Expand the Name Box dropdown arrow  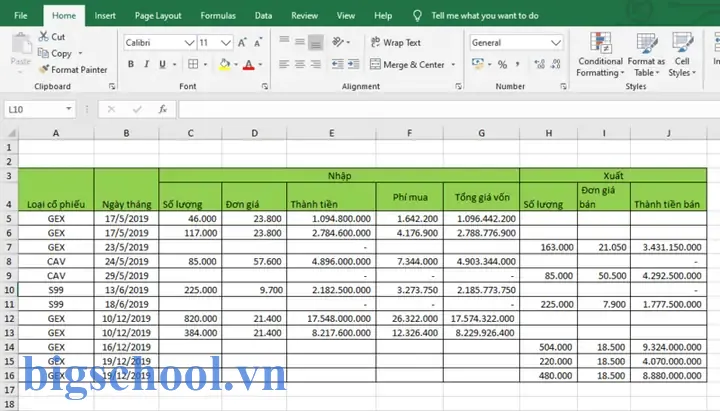68,109
